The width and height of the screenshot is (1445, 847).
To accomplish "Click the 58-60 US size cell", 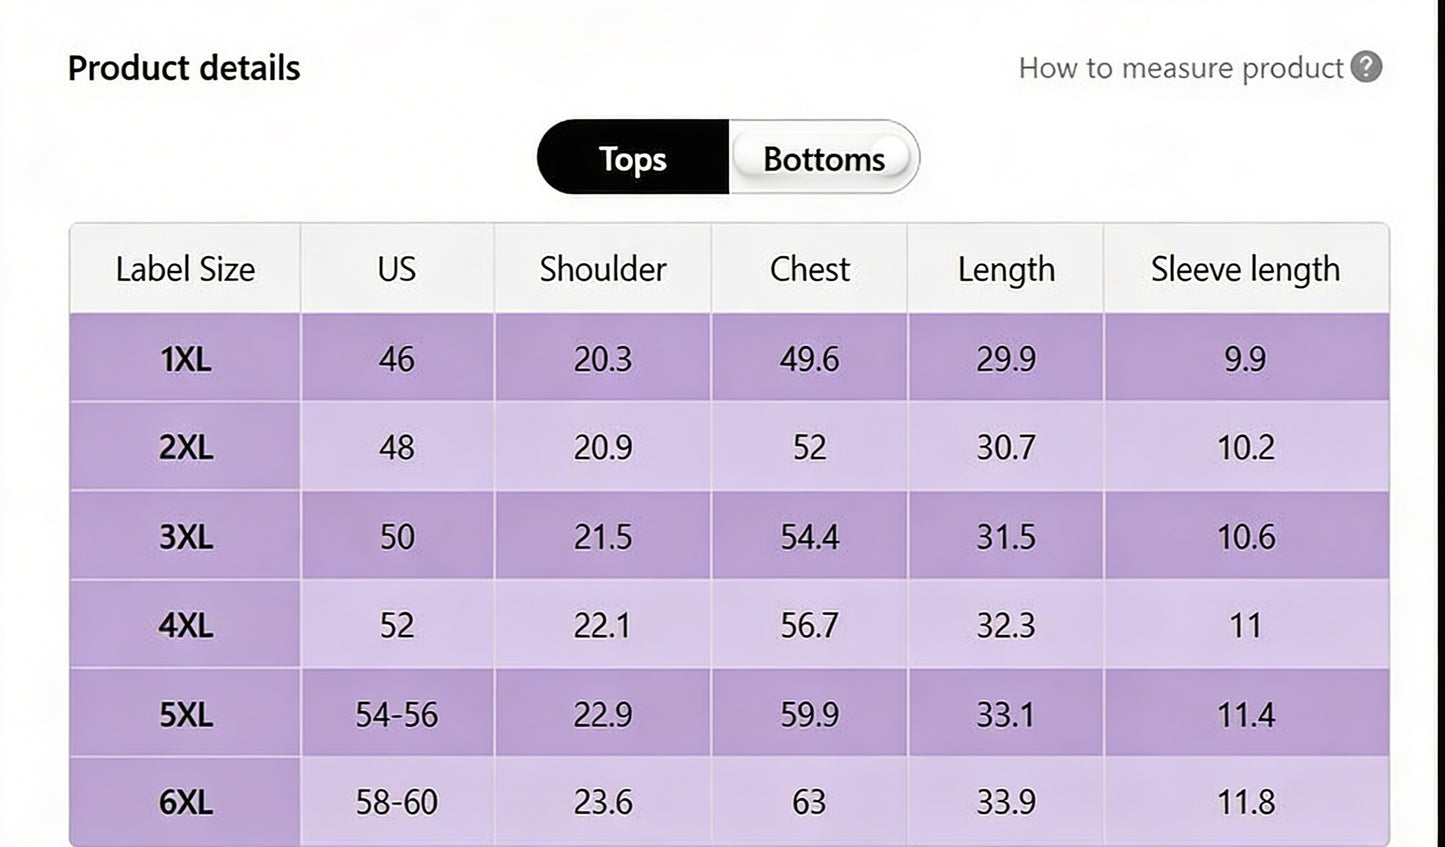I will 397,802.
